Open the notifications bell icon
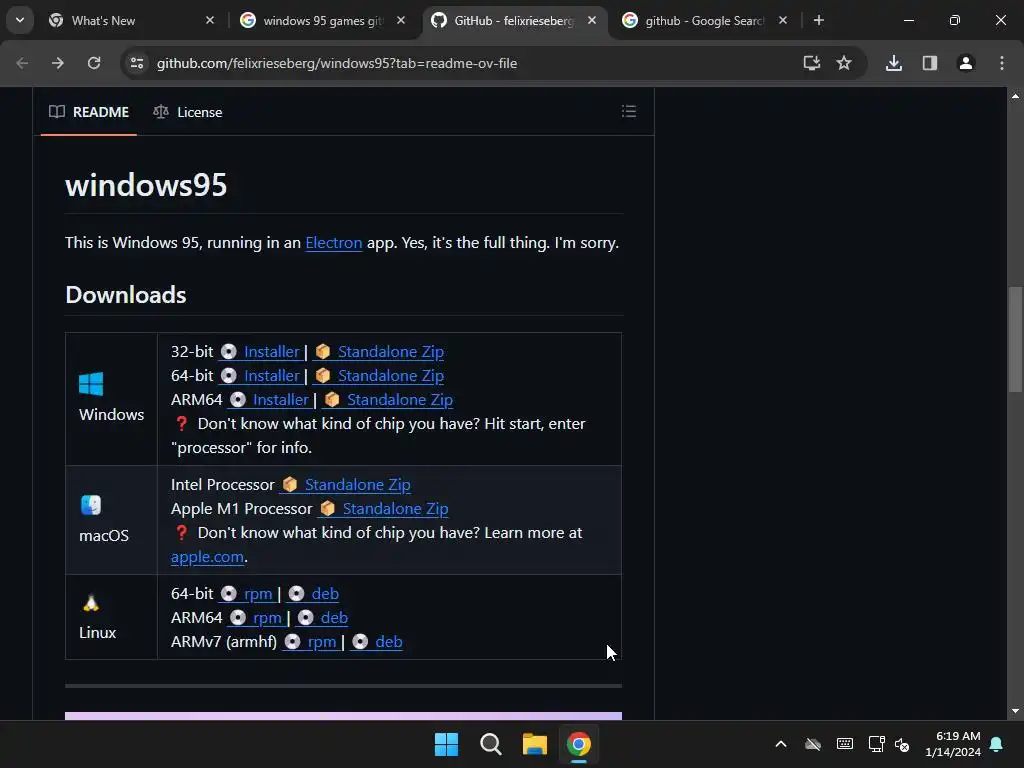This screenshot has height=768, width=1024. 997,744
